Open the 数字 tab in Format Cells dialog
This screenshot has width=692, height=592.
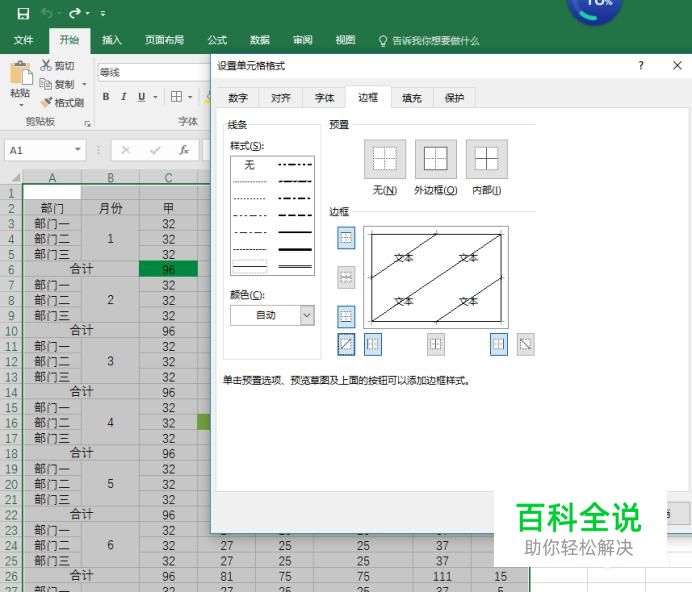point(238,98)
